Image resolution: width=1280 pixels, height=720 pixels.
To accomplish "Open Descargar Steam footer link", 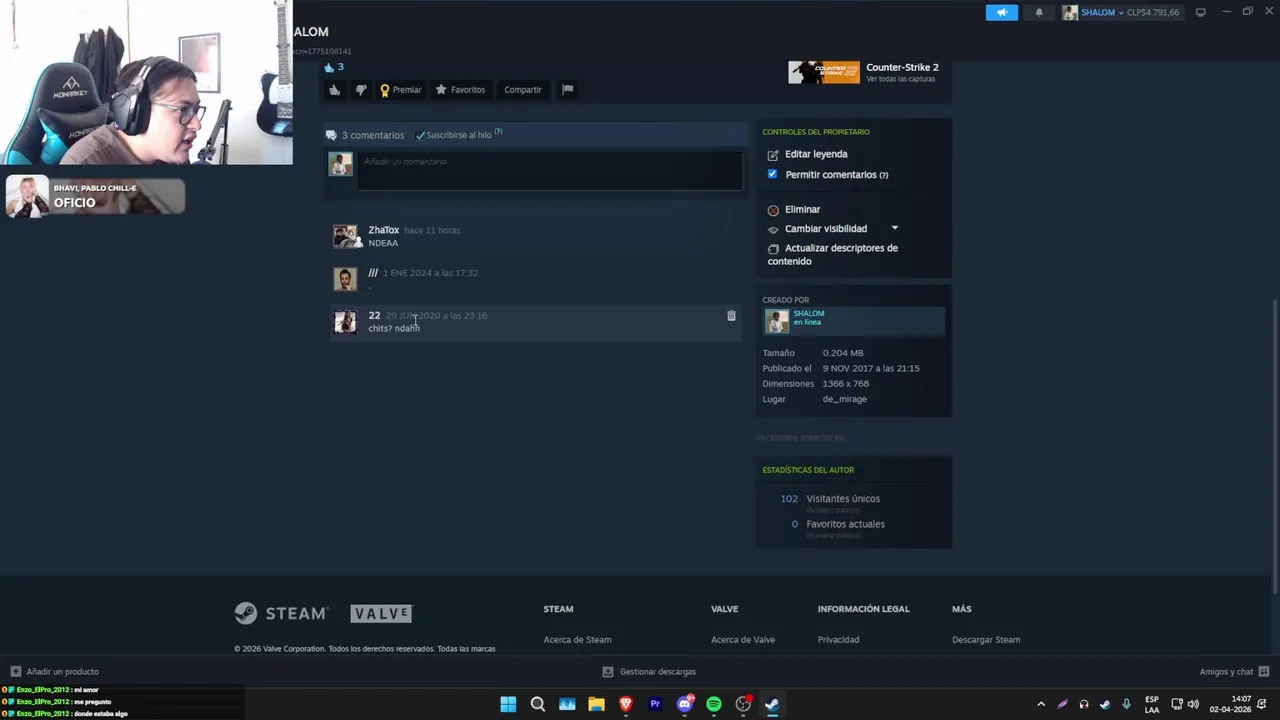I will [986, 640].
